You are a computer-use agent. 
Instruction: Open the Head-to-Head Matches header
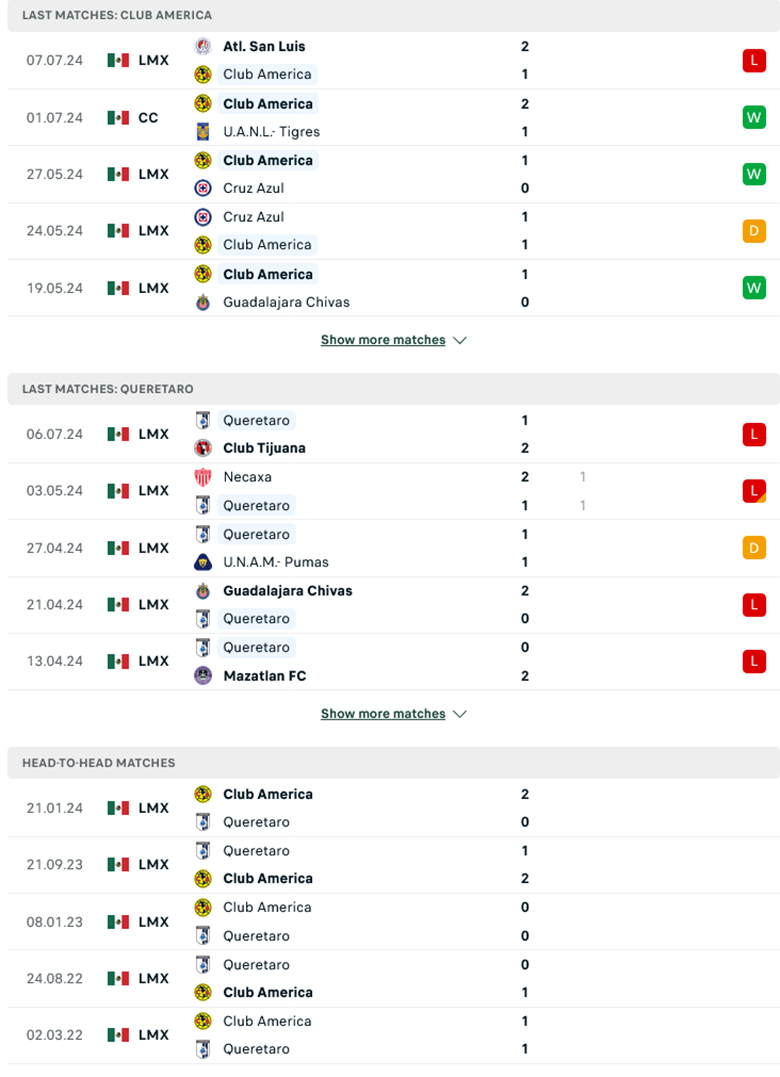98,763
